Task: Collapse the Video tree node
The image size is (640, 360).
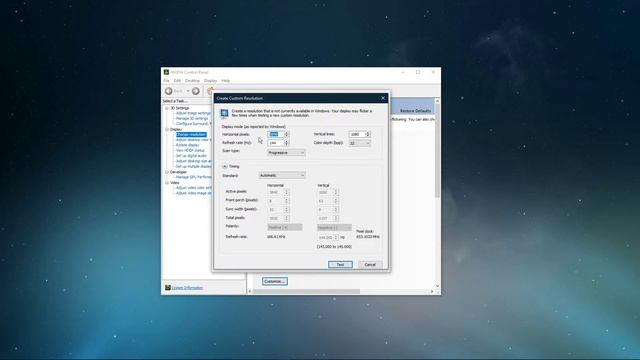Action: [167, 183]
